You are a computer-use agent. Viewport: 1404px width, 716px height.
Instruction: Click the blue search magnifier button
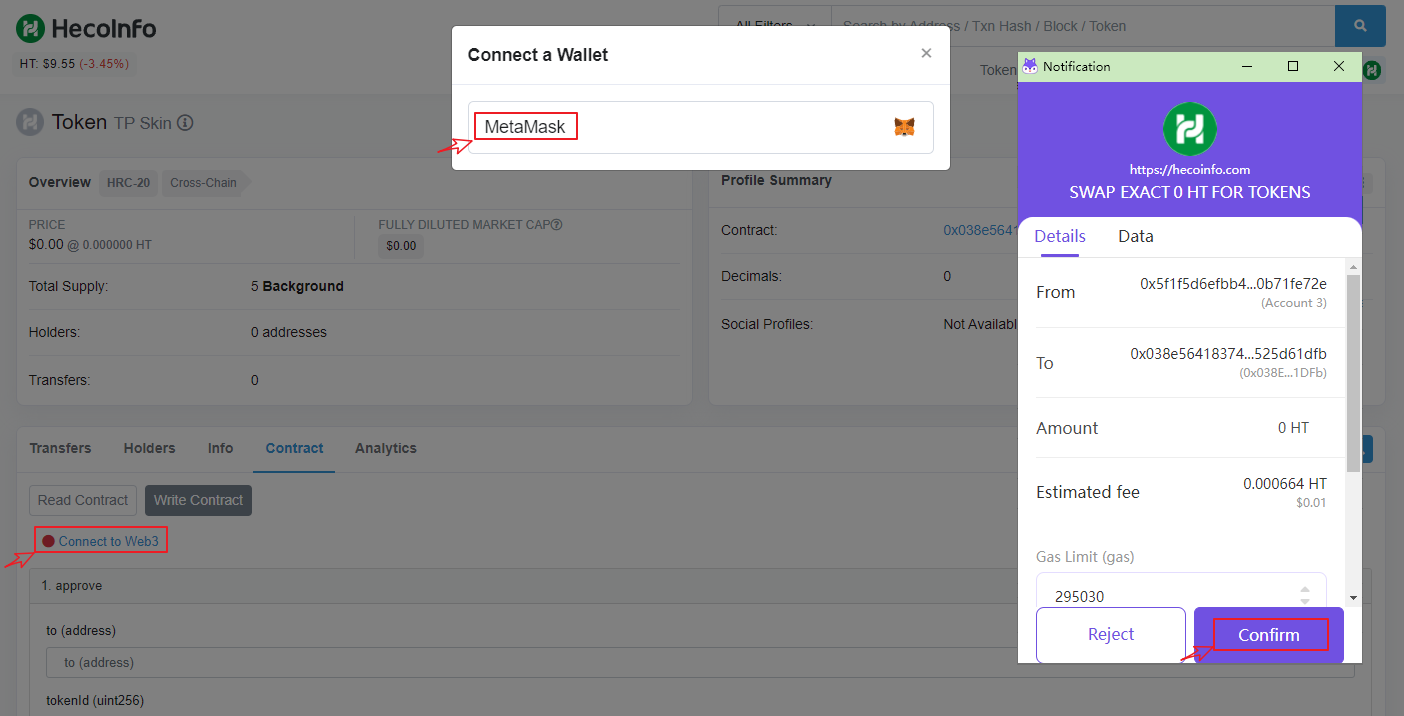click(x=1360, y=26)
